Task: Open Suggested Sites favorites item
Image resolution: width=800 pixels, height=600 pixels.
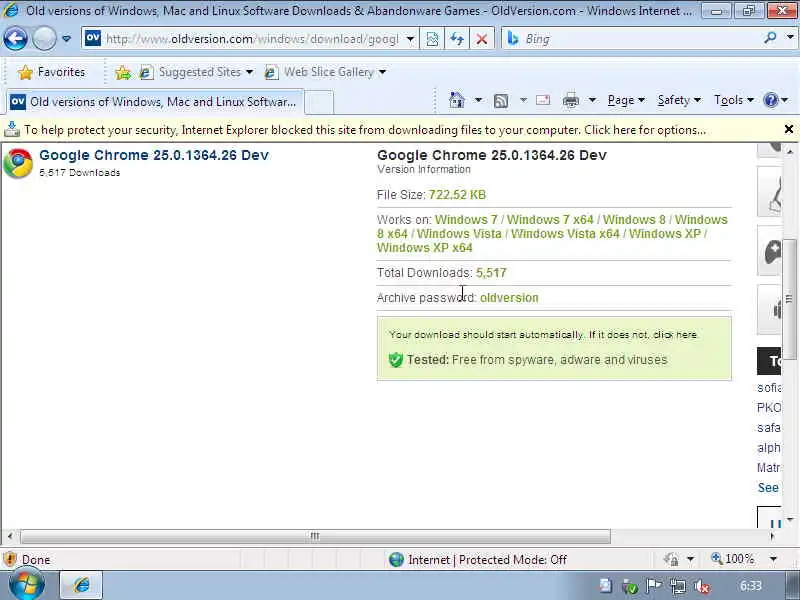Action: [196, 72]
